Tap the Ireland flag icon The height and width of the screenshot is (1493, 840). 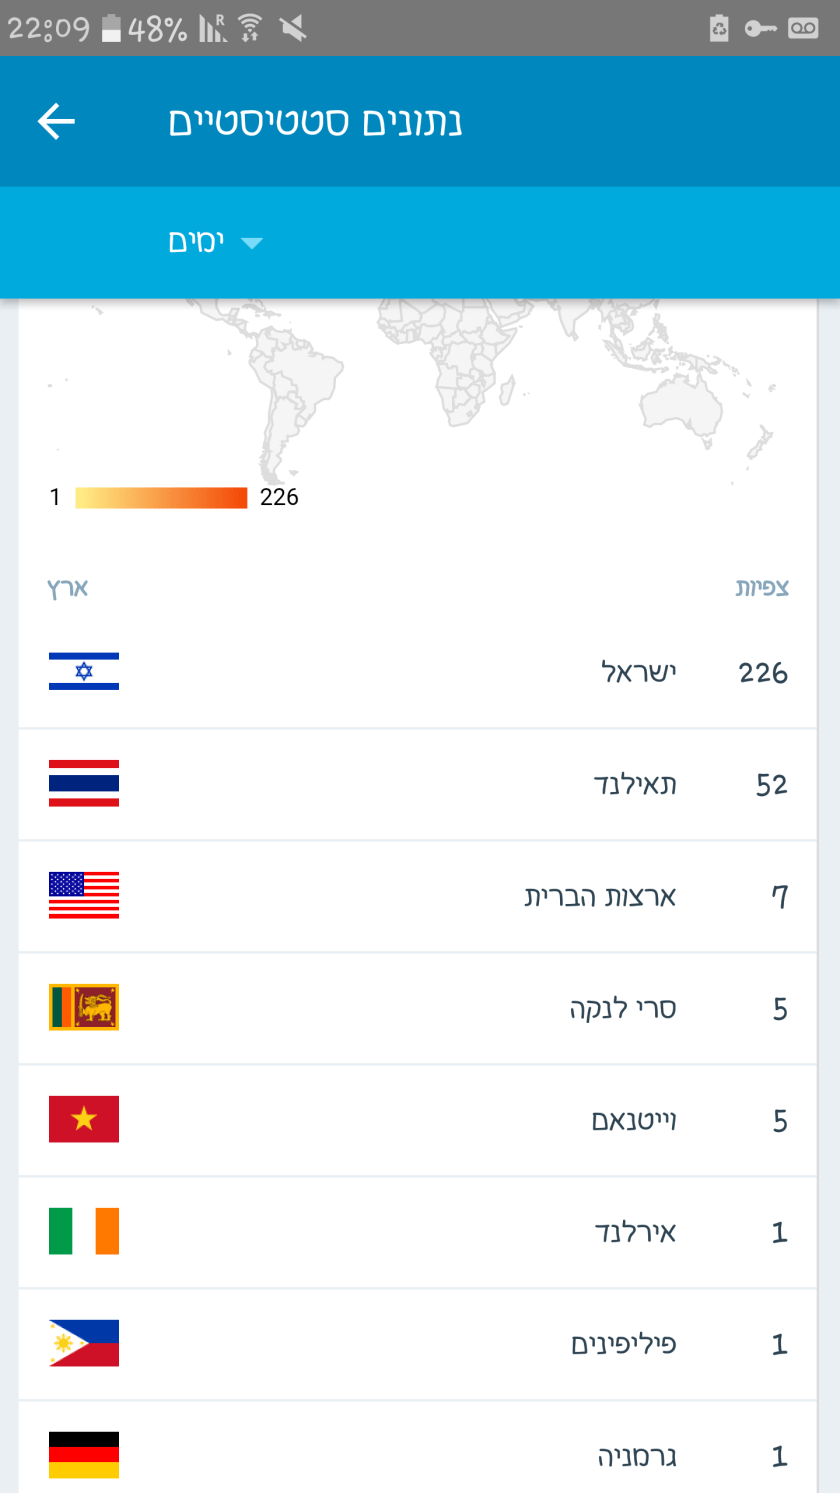84,1231
